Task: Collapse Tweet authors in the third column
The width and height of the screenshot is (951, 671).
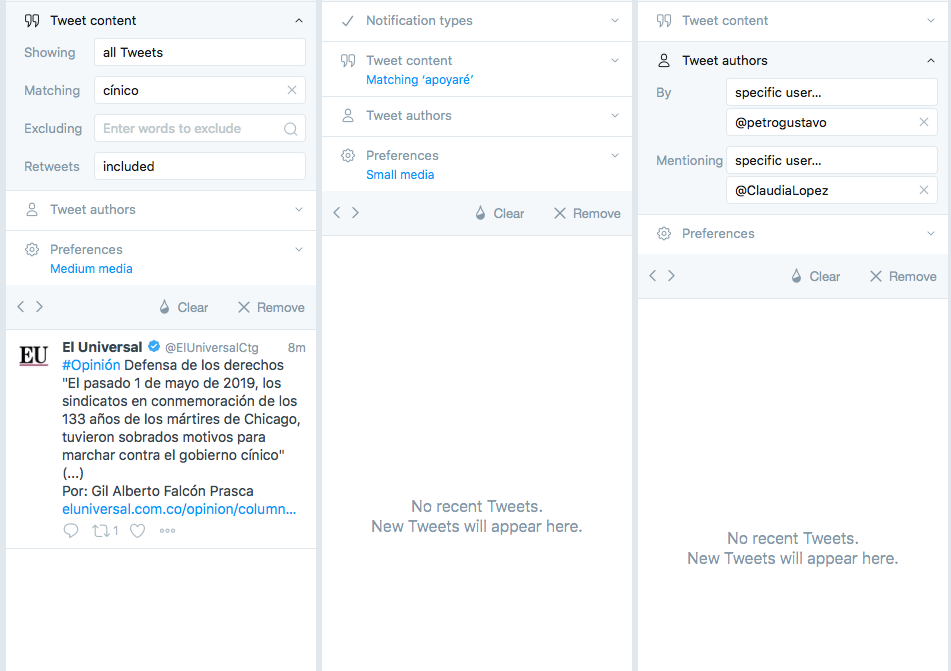Action: pos(930,61)
